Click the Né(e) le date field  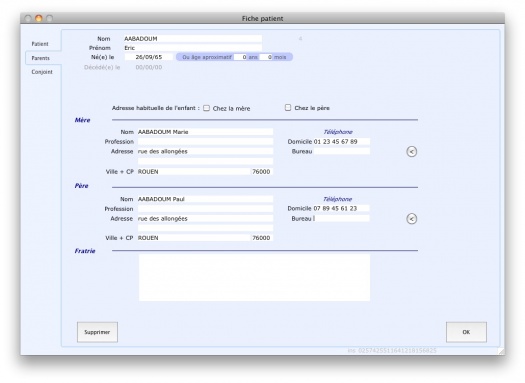click(149, 57)
